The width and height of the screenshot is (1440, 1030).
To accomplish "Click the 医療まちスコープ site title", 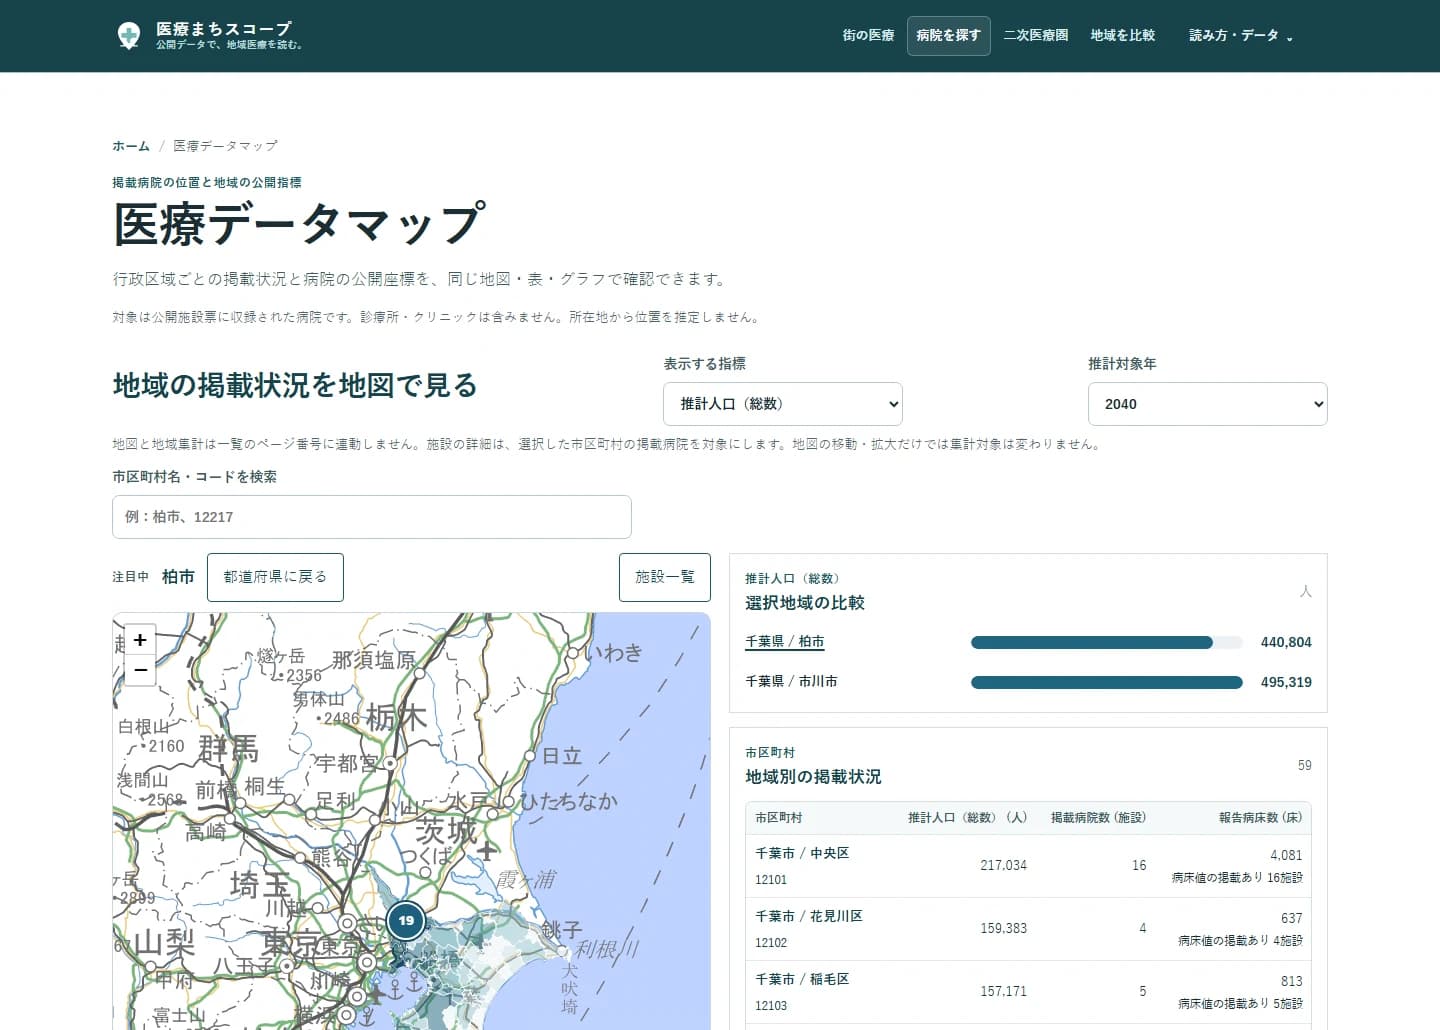I will coord(224,29).
